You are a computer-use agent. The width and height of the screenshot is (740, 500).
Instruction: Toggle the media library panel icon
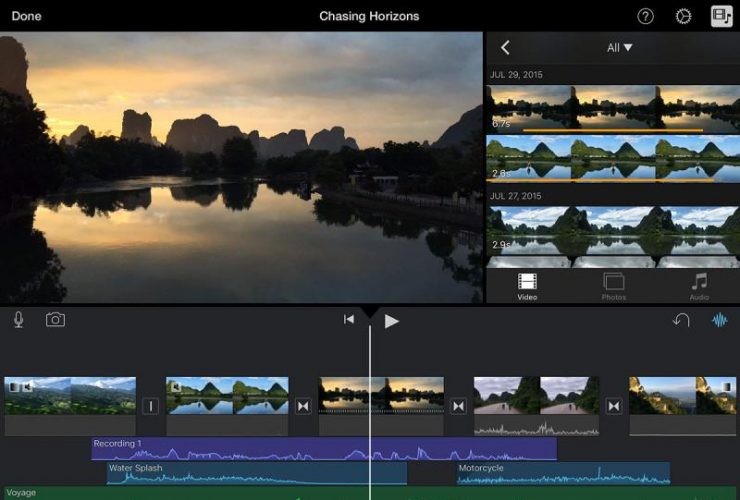721,16
